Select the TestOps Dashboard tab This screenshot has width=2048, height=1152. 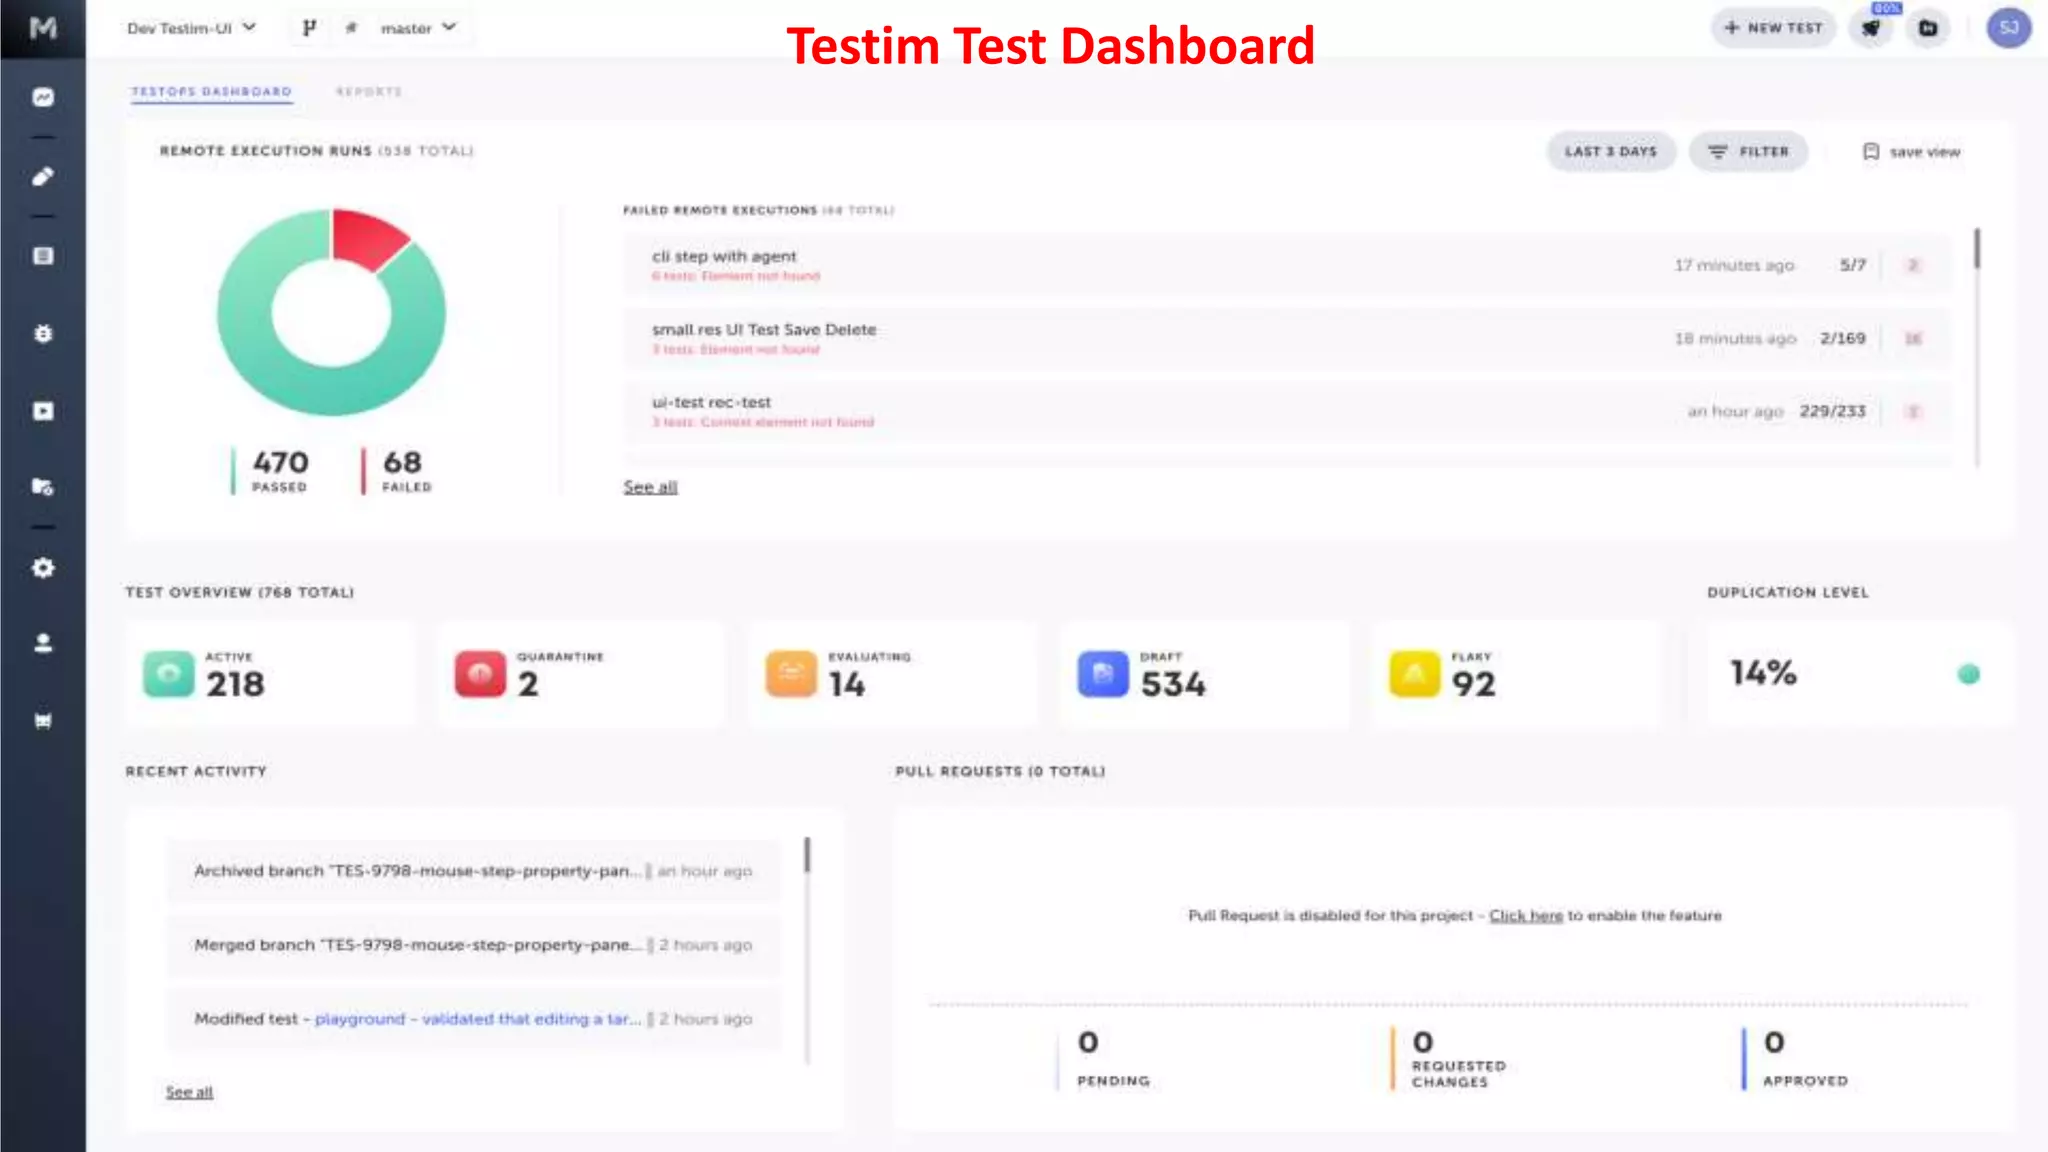pos(211,92)
